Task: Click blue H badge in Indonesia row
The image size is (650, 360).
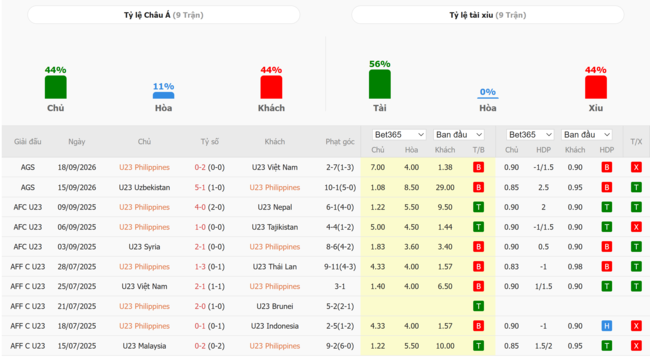Action: tap(606, 326)
